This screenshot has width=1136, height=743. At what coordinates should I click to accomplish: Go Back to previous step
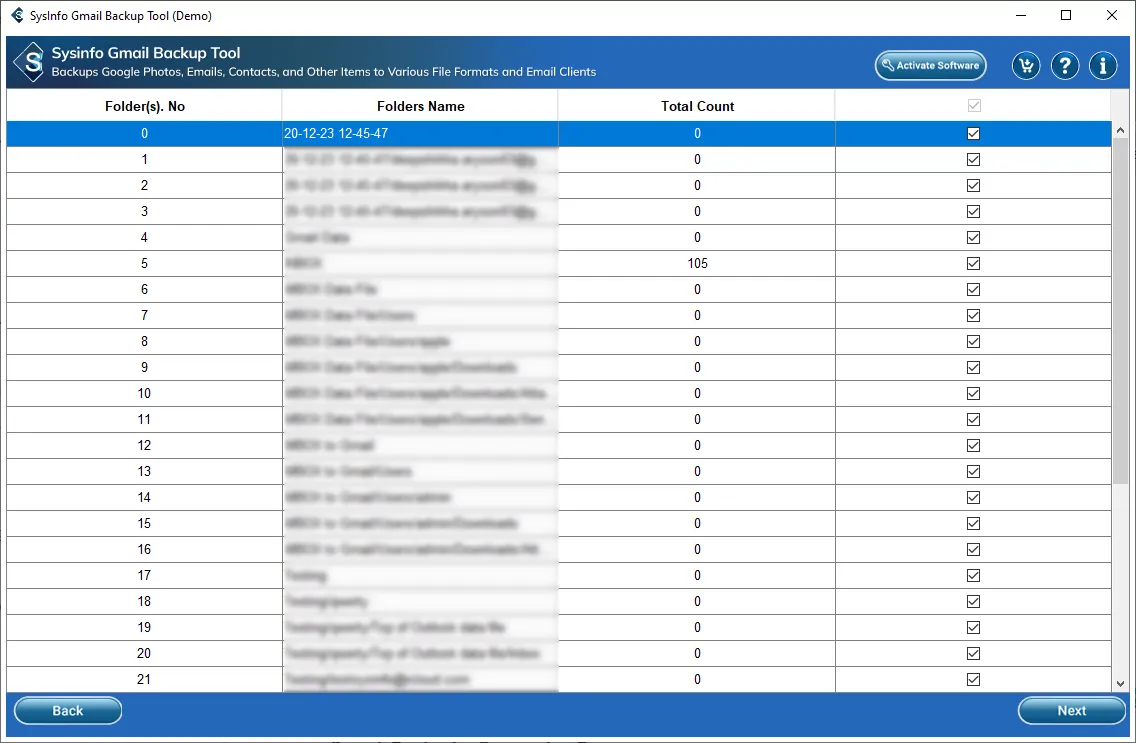click(68, 710)
